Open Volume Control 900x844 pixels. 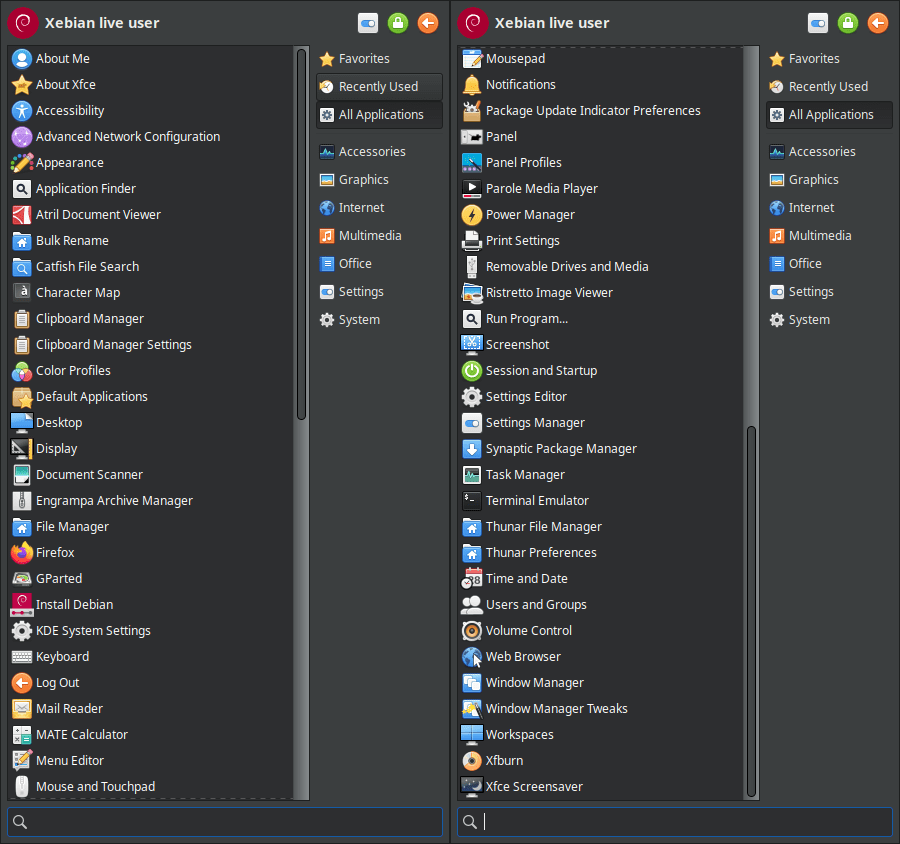[528, 631]
